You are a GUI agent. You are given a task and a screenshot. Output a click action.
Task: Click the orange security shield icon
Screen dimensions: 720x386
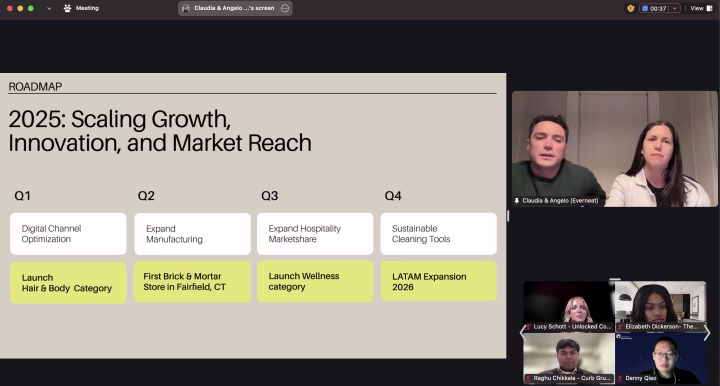630,8
